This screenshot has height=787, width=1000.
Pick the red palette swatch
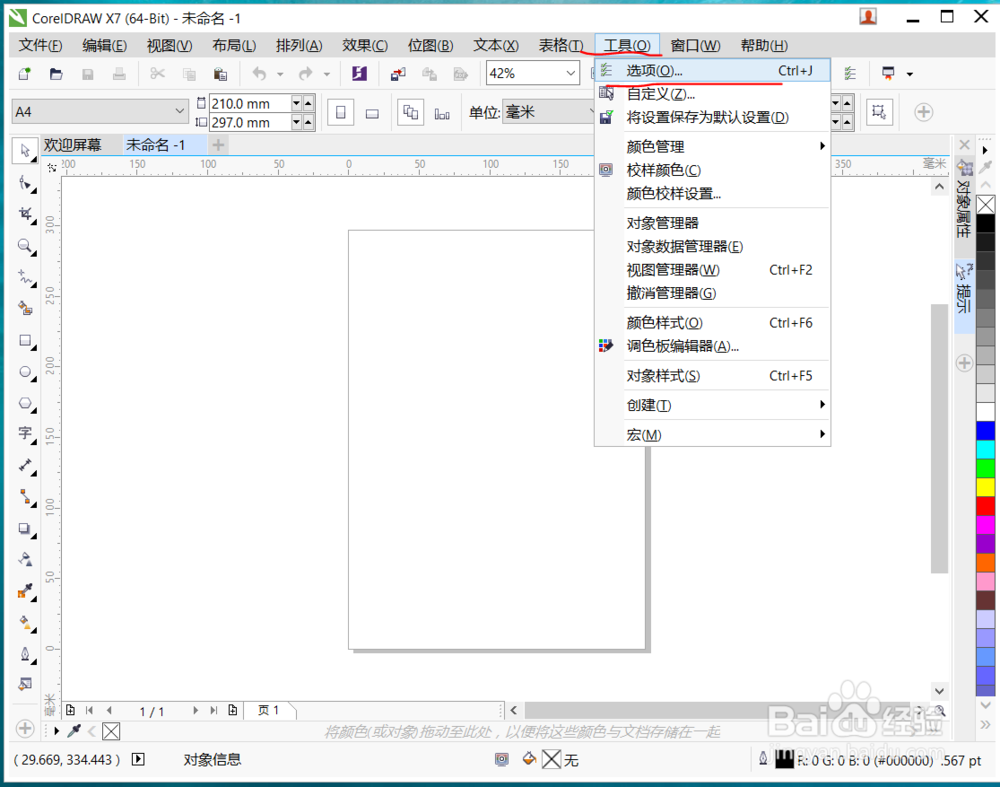tap(986, 506)
